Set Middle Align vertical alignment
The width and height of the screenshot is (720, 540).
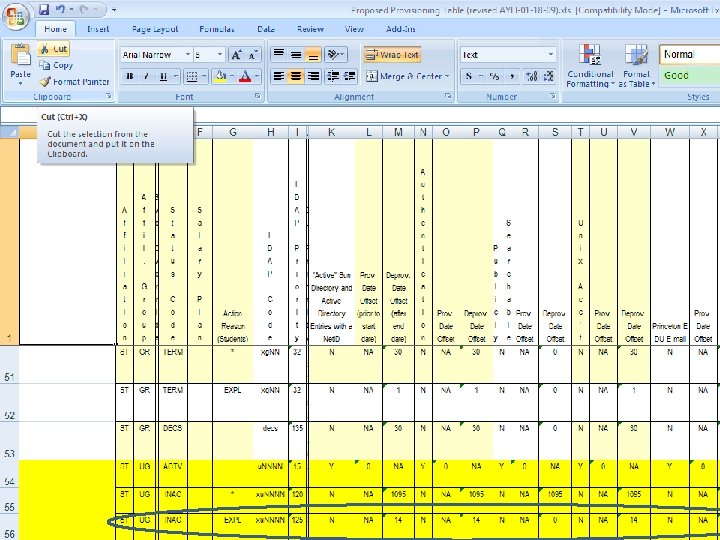tap(296, 54)
